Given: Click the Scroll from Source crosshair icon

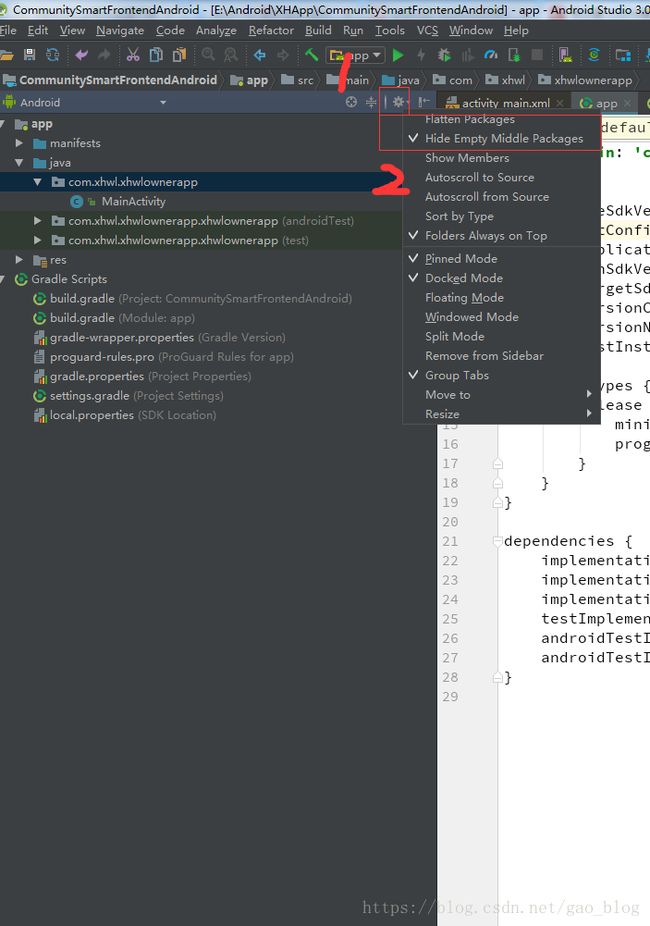Looking at the screenshot, I should coord(351,102).
